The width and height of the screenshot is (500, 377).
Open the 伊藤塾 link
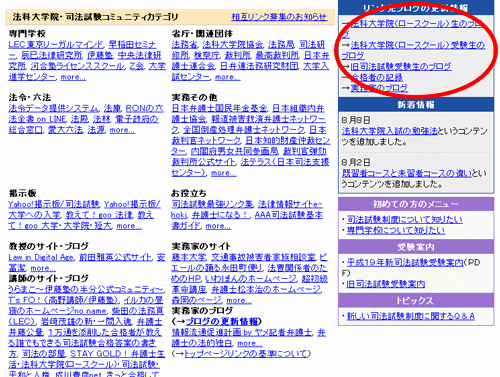tap(100, 55)
